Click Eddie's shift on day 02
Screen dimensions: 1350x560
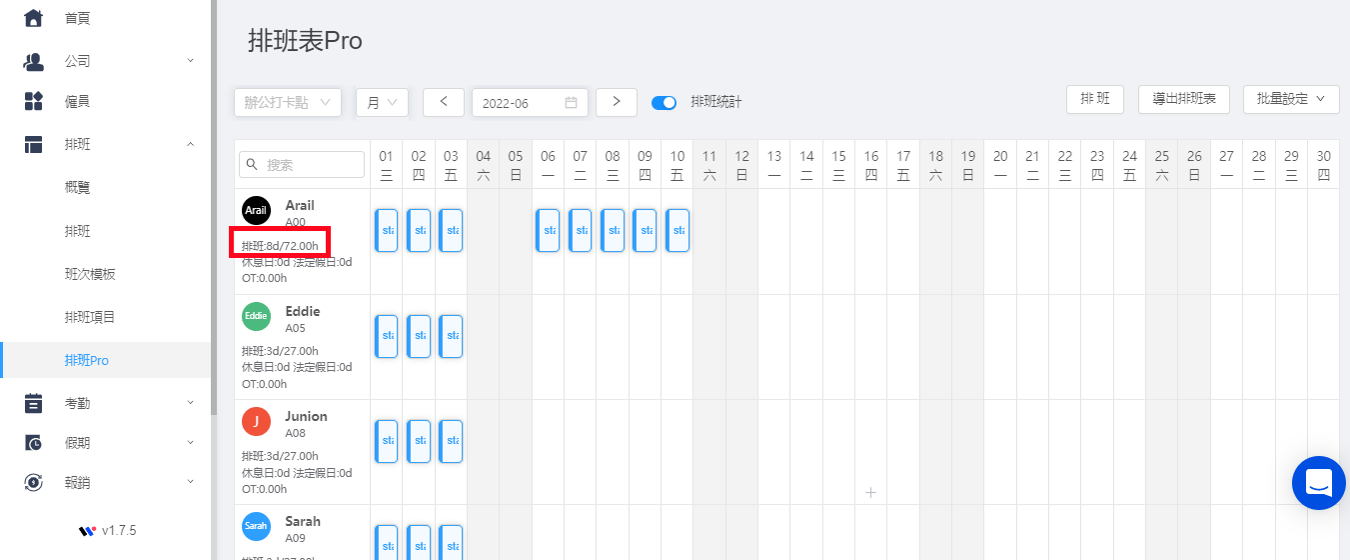(419, 336)
